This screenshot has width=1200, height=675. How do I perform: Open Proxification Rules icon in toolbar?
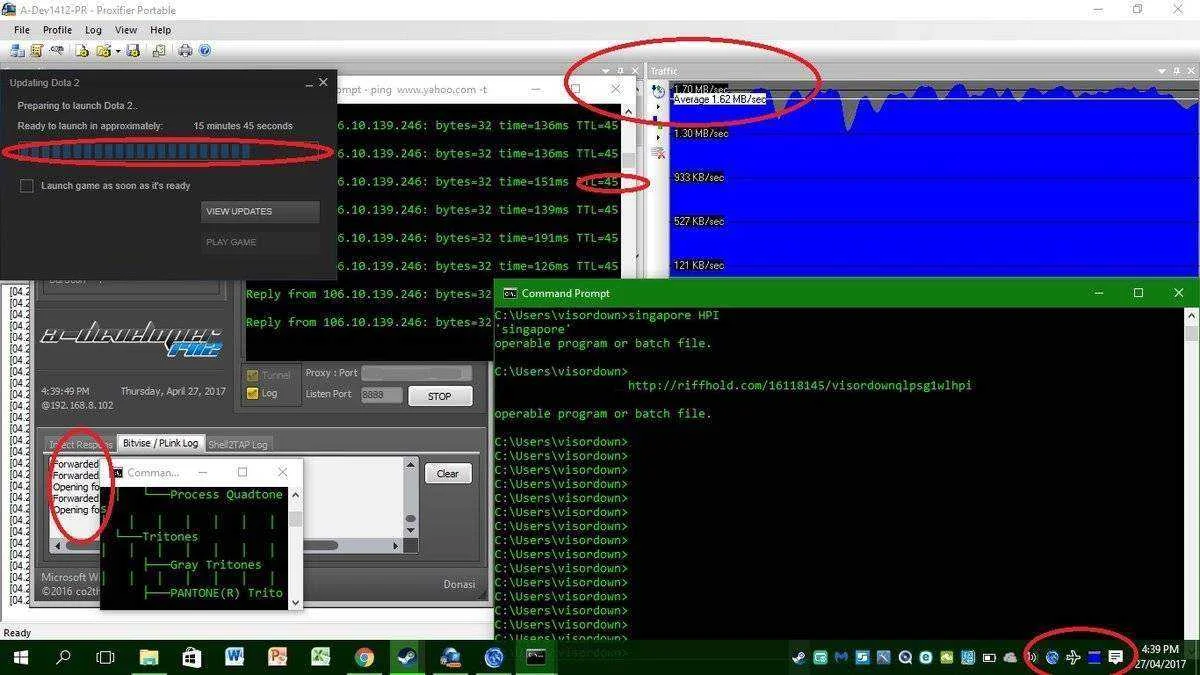pos(36,50)
